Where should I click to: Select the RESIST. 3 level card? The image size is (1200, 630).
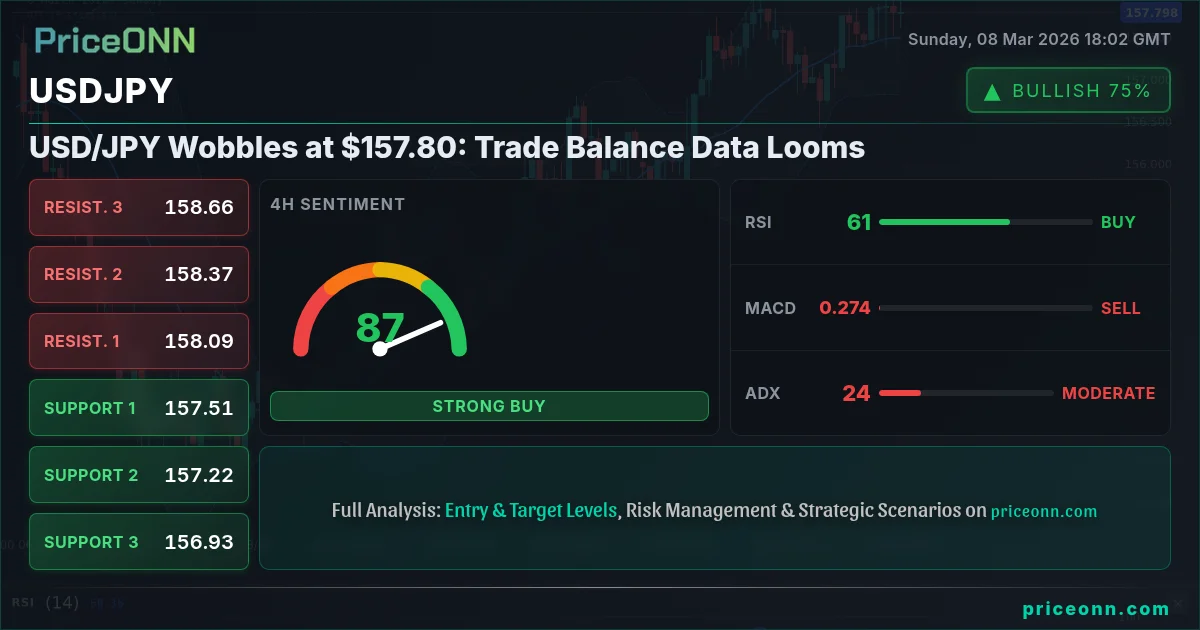(139, 207)
